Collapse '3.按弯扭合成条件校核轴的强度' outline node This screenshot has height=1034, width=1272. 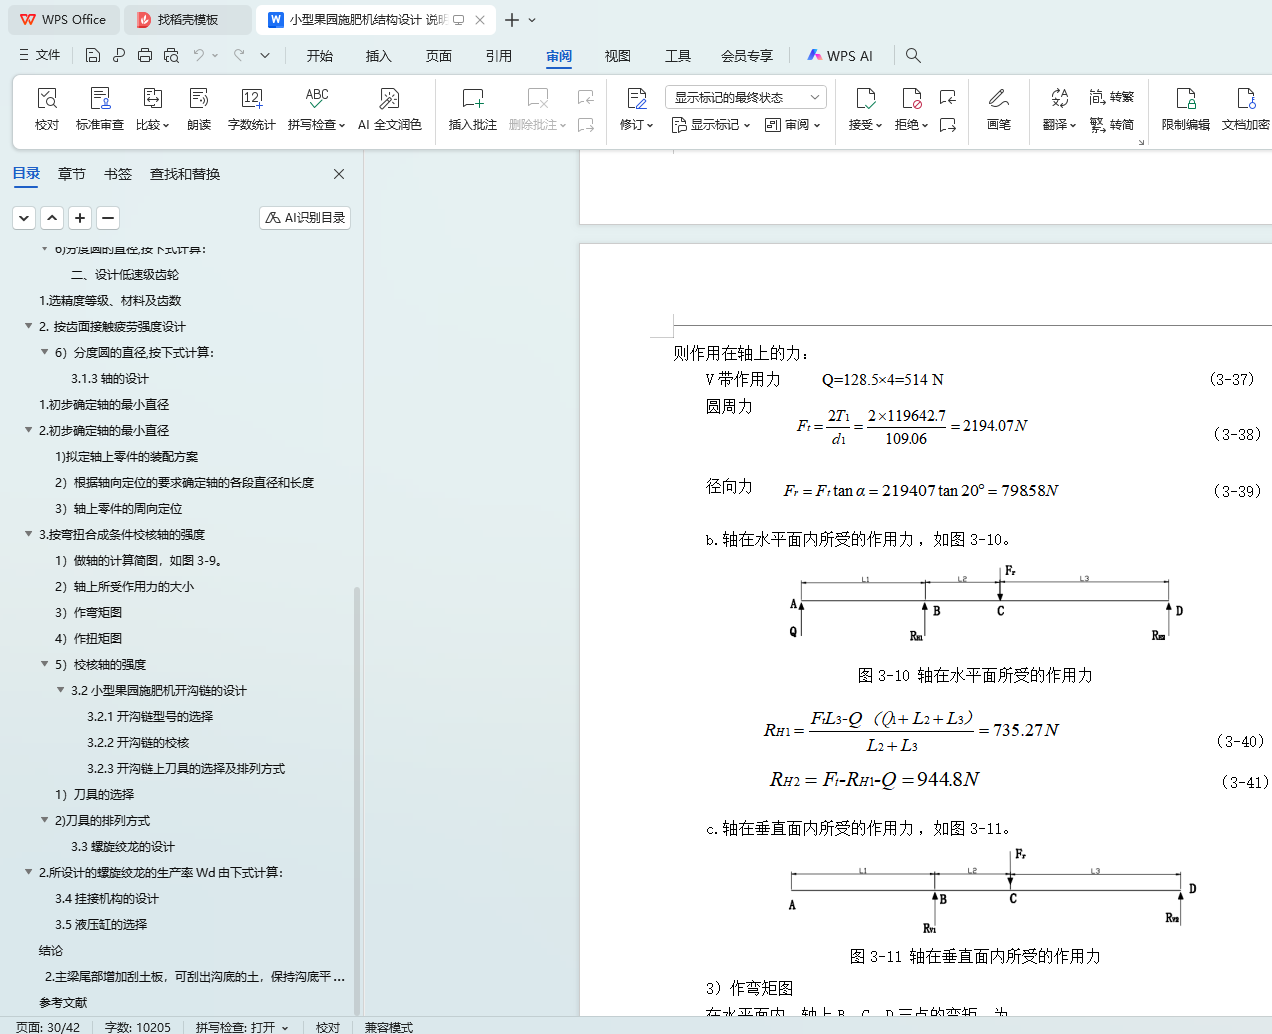point(28,534)
